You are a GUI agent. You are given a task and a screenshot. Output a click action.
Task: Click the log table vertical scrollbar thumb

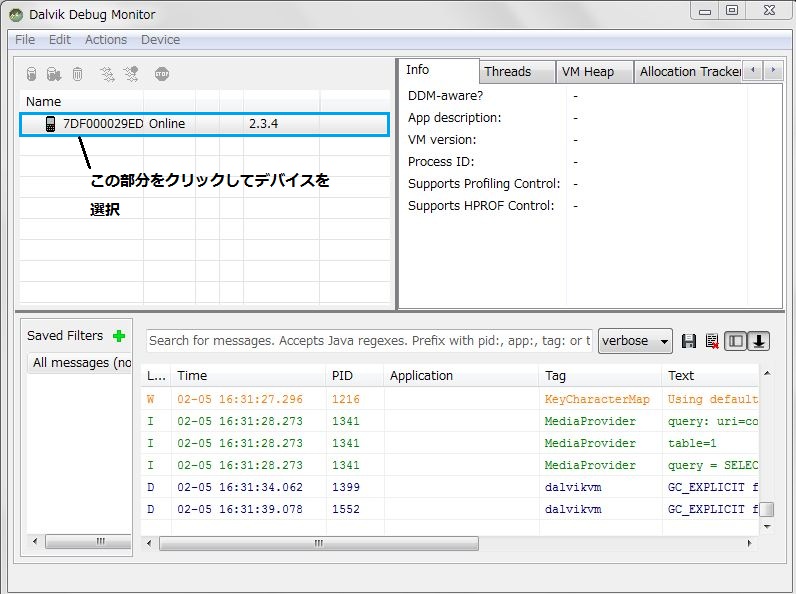tap(767, 509)
